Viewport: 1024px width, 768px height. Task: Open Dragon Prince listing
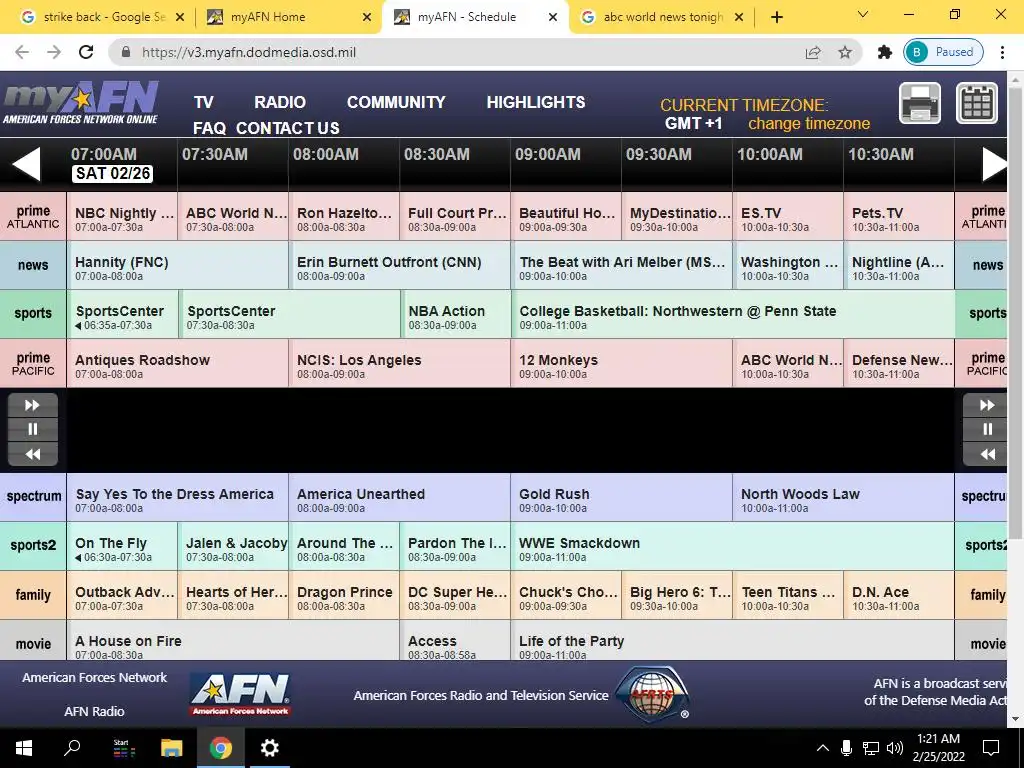coord(344,595)
